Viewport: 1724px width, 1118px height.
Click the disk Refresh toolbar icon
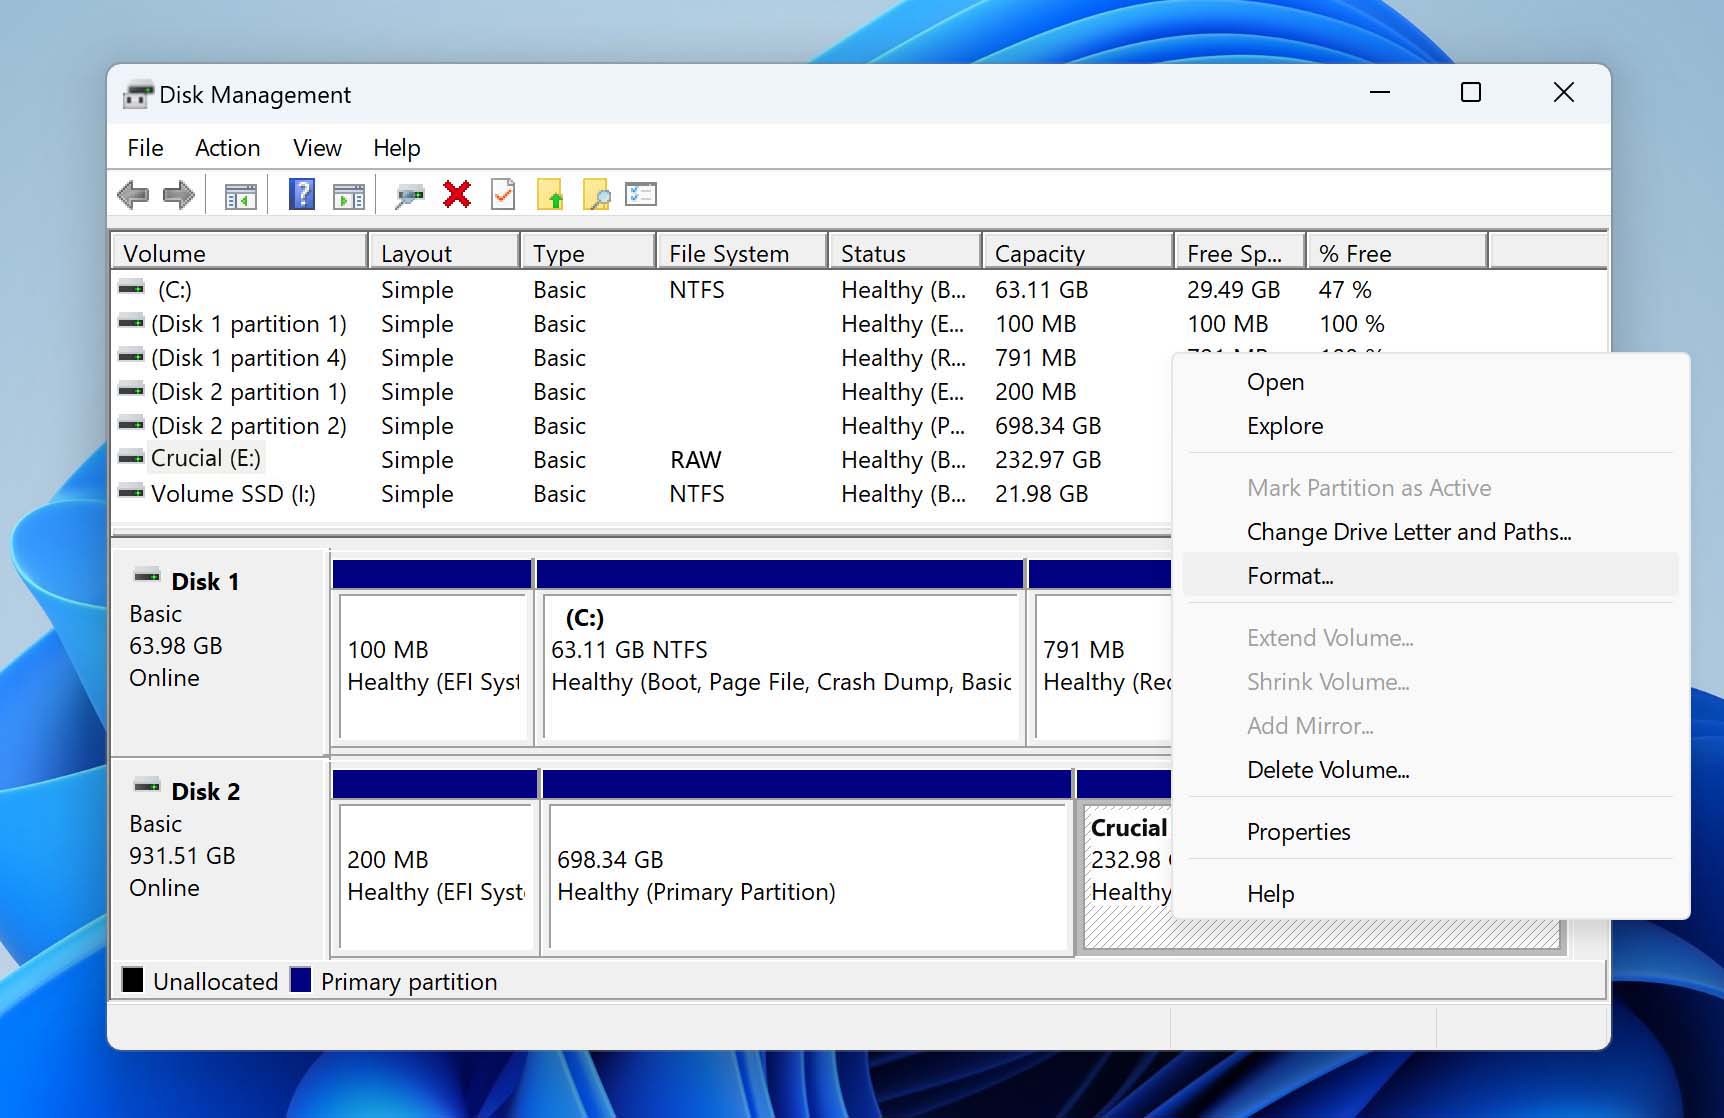click(409, 195)
